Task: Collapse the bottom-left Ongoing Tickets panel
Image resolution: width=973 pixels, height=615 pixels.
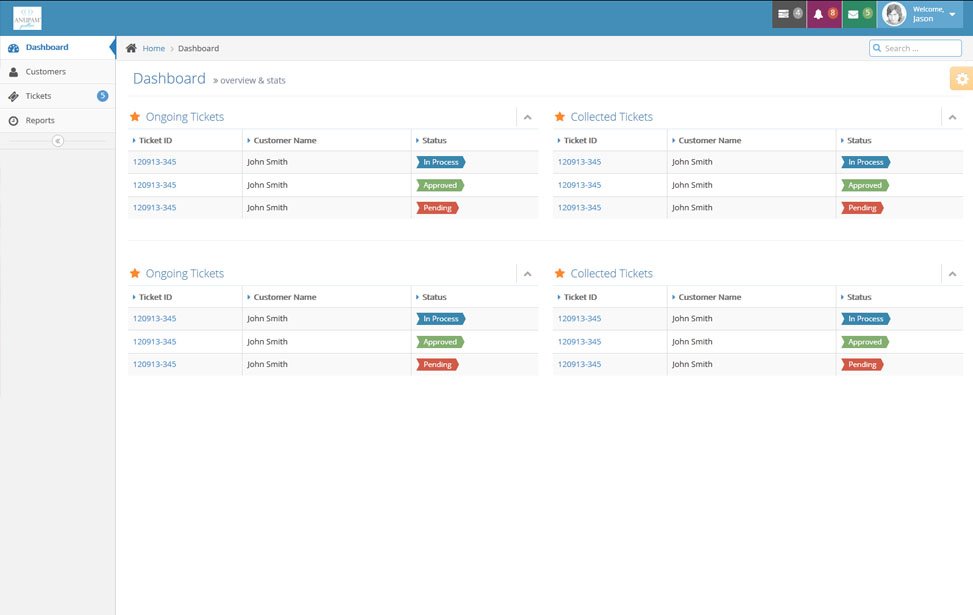Action: [x=527, y=274]
